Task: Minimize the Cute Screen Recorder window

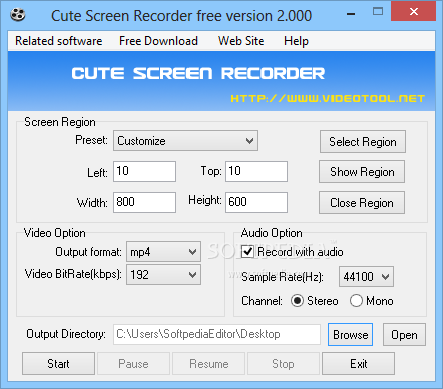Action: [x=351, y=14]
